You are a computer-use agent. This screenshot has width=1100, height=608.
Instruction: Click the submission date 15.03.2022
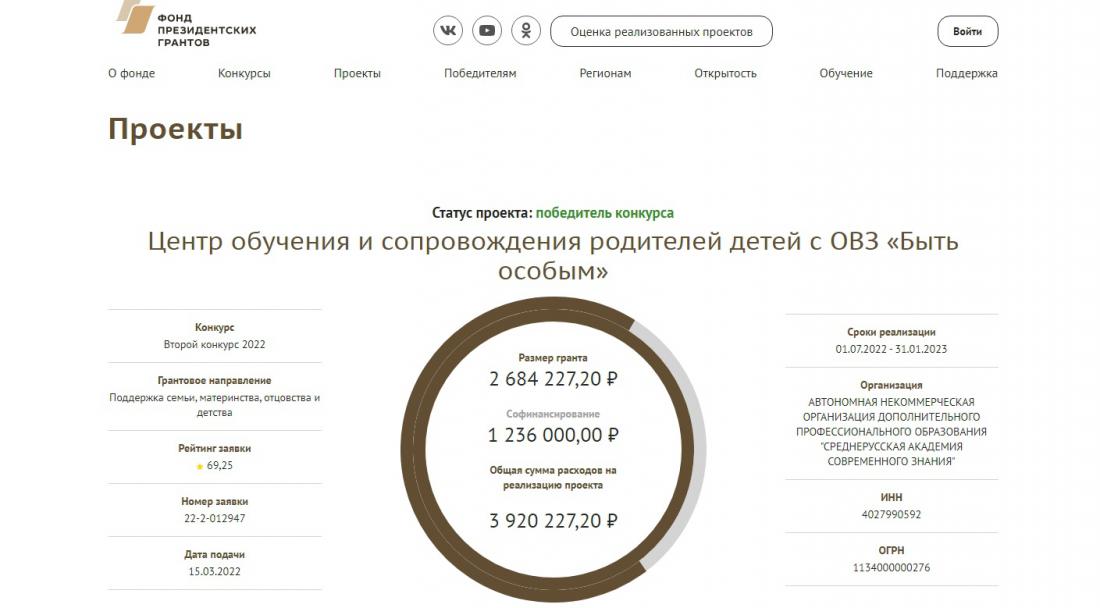point(215,572)
